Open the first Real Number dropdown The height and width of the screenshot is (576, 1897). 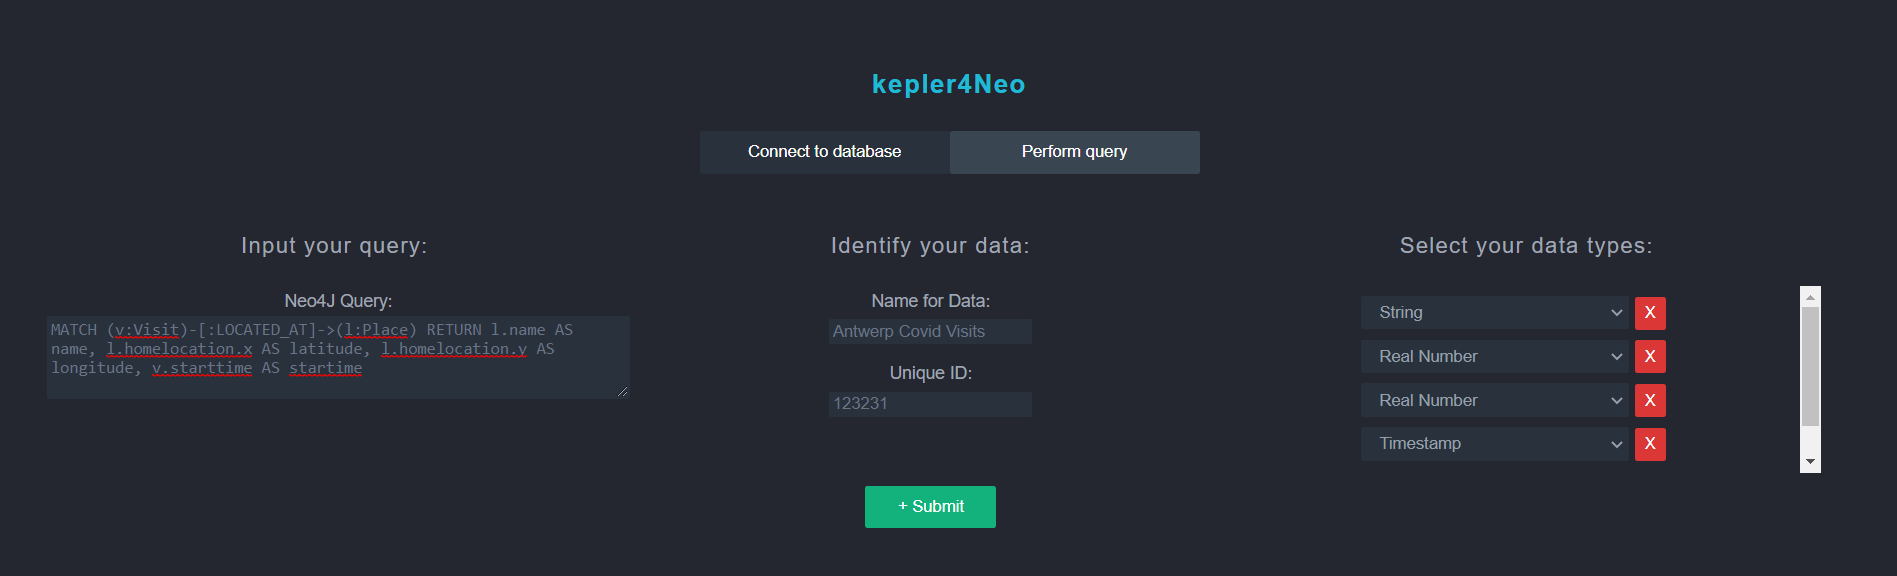coord(1494,357)
